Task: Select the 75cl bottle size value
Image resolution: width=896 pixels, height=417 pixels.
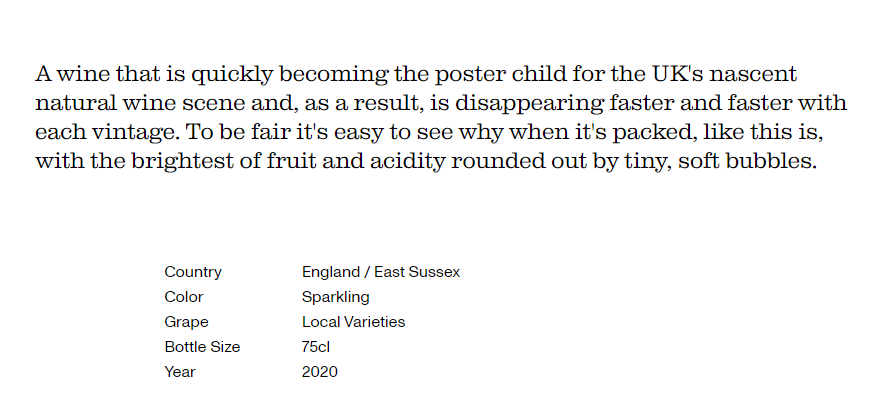Action: tap(316, 347)
